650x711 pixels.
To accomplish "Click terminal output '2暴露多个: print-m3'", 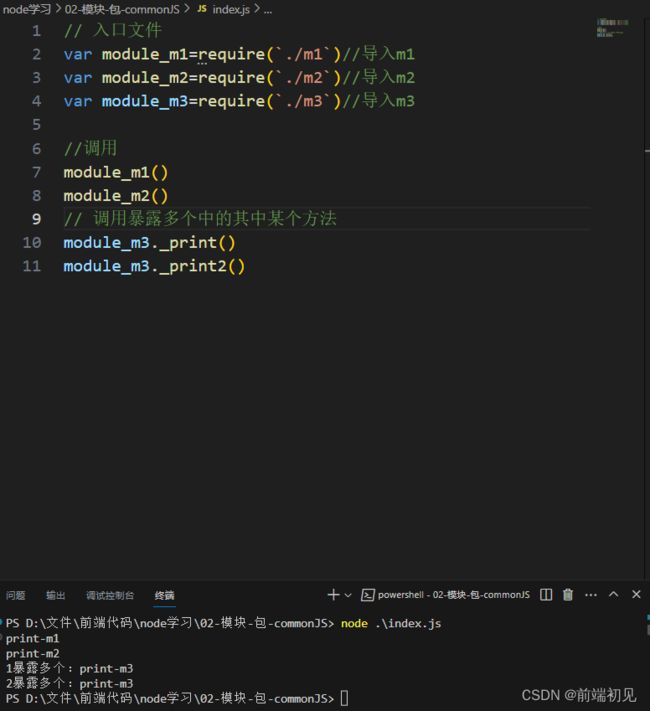I will point(69,683).
